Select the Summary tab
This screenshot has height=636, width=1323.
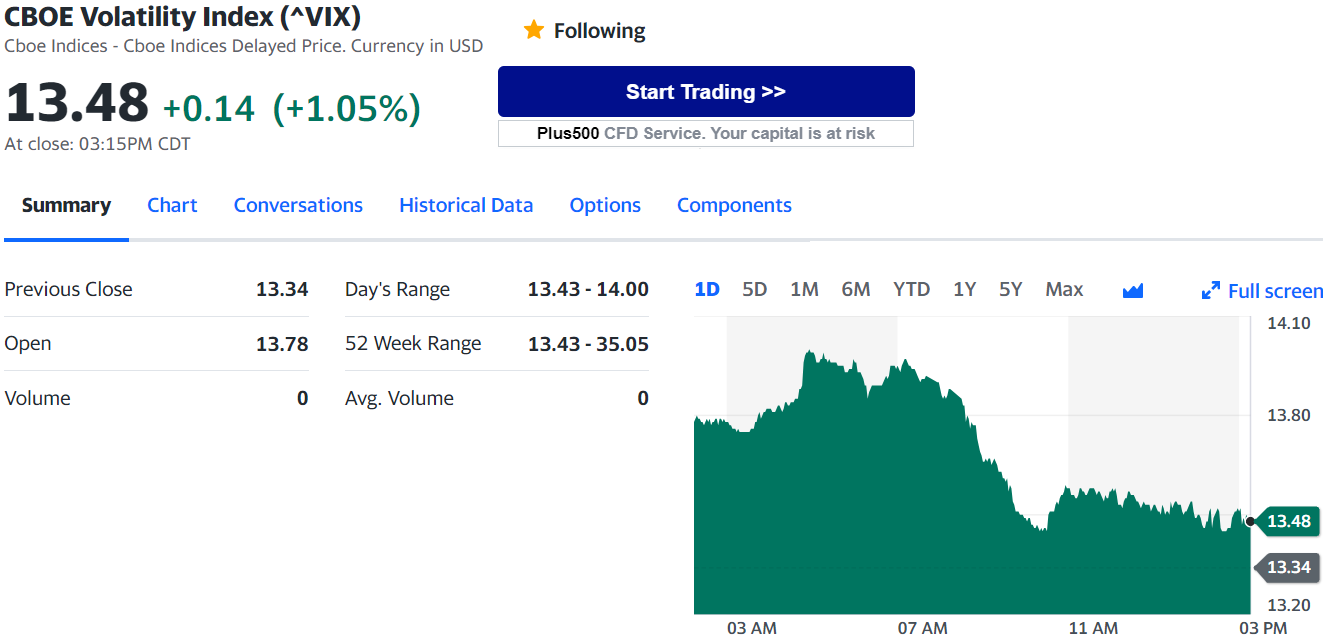click(x=66, y=205)
